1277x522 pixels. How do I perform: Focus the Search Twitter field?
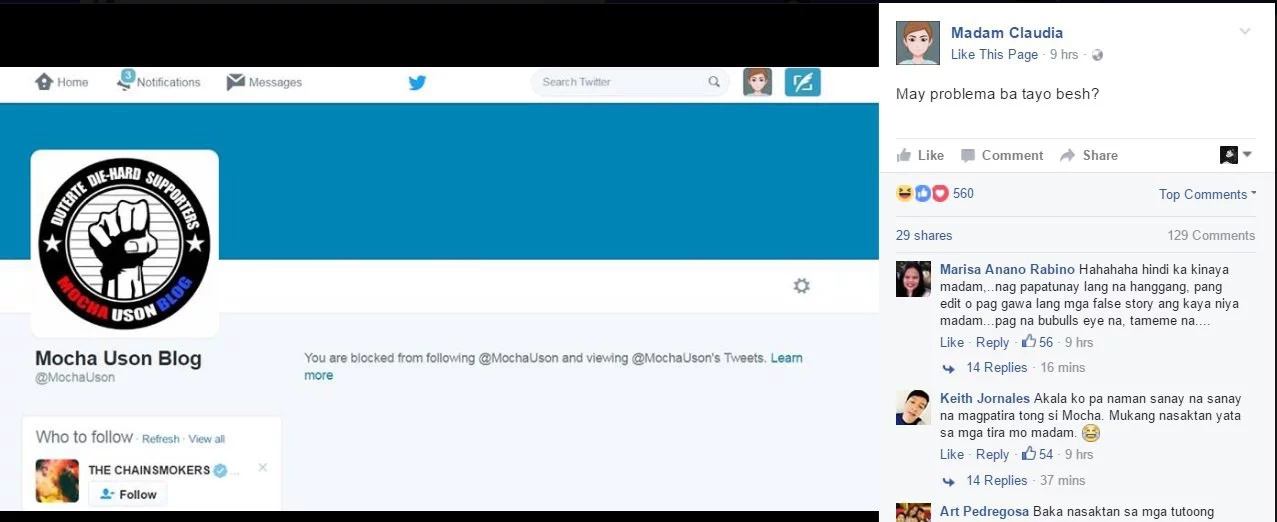click(x=630, y=82)
